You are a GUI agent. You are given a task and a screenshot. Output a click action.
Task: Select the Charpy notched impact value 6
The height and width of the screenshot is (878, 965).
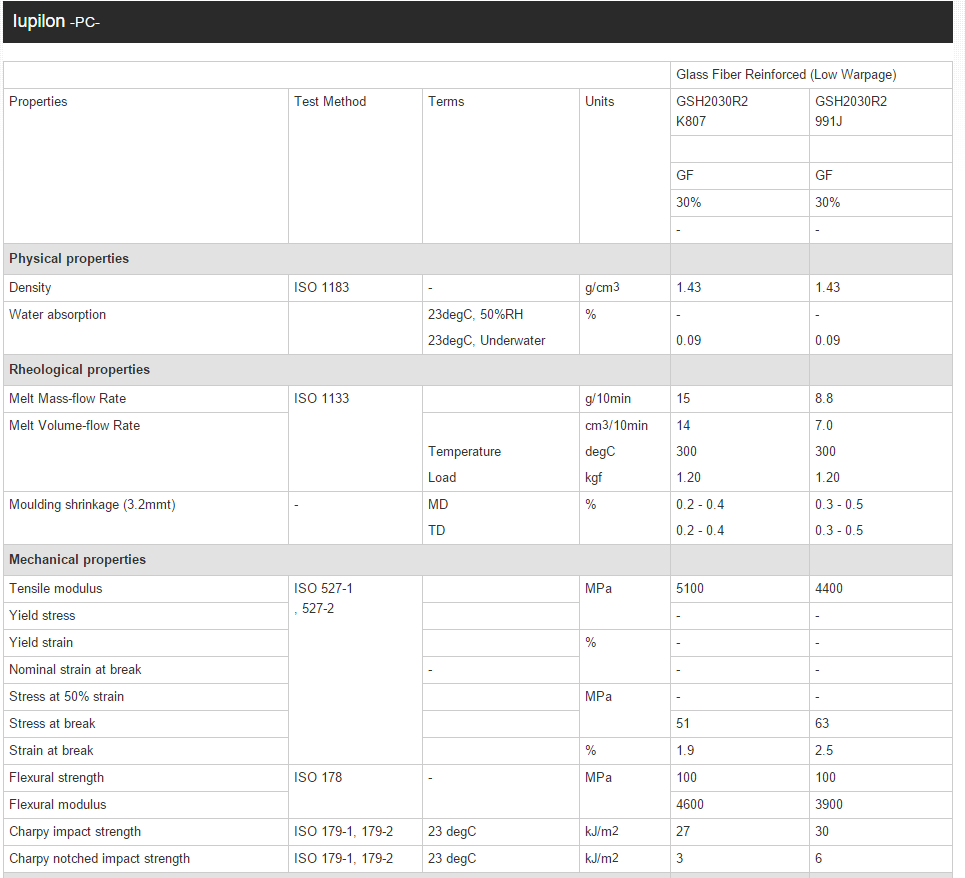pyautogui.click(x=819, y=858)
